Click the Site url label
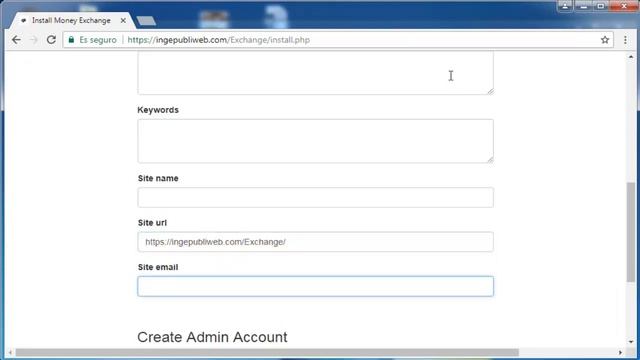640x360 pixels. [152, 223]
